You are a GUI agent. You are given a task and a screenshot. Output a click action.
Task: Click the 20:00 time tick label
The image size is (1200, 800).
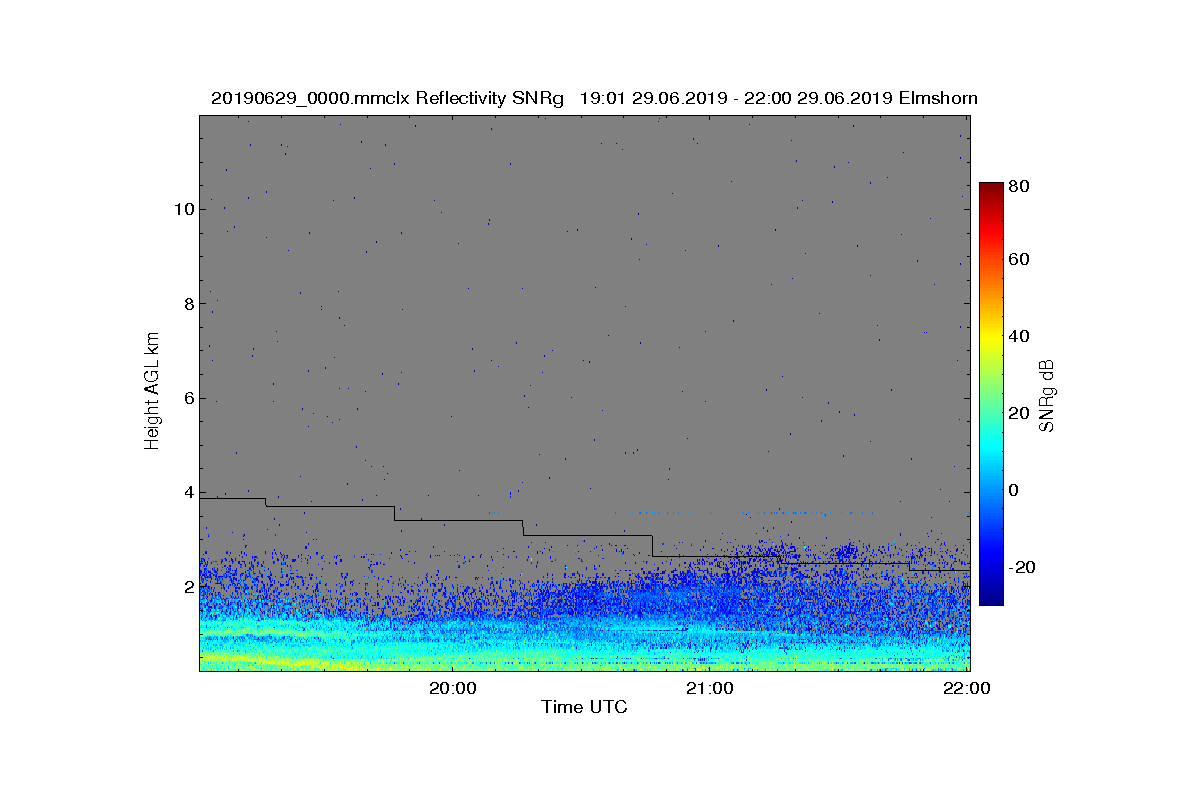pos(453,688)
